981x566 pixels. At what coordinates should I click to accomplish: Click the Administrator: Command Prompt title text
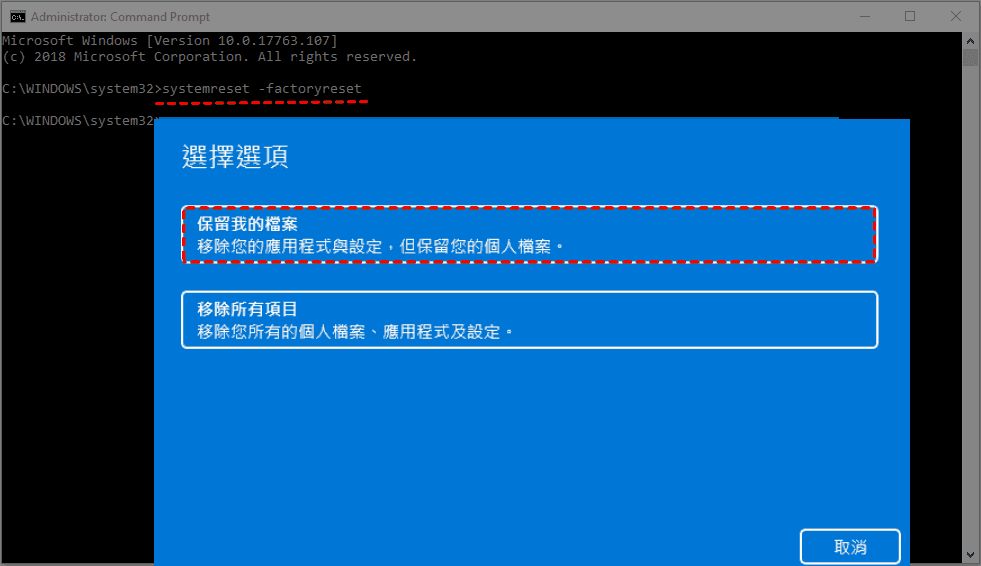pyautogui.click(x=120, y=17)
